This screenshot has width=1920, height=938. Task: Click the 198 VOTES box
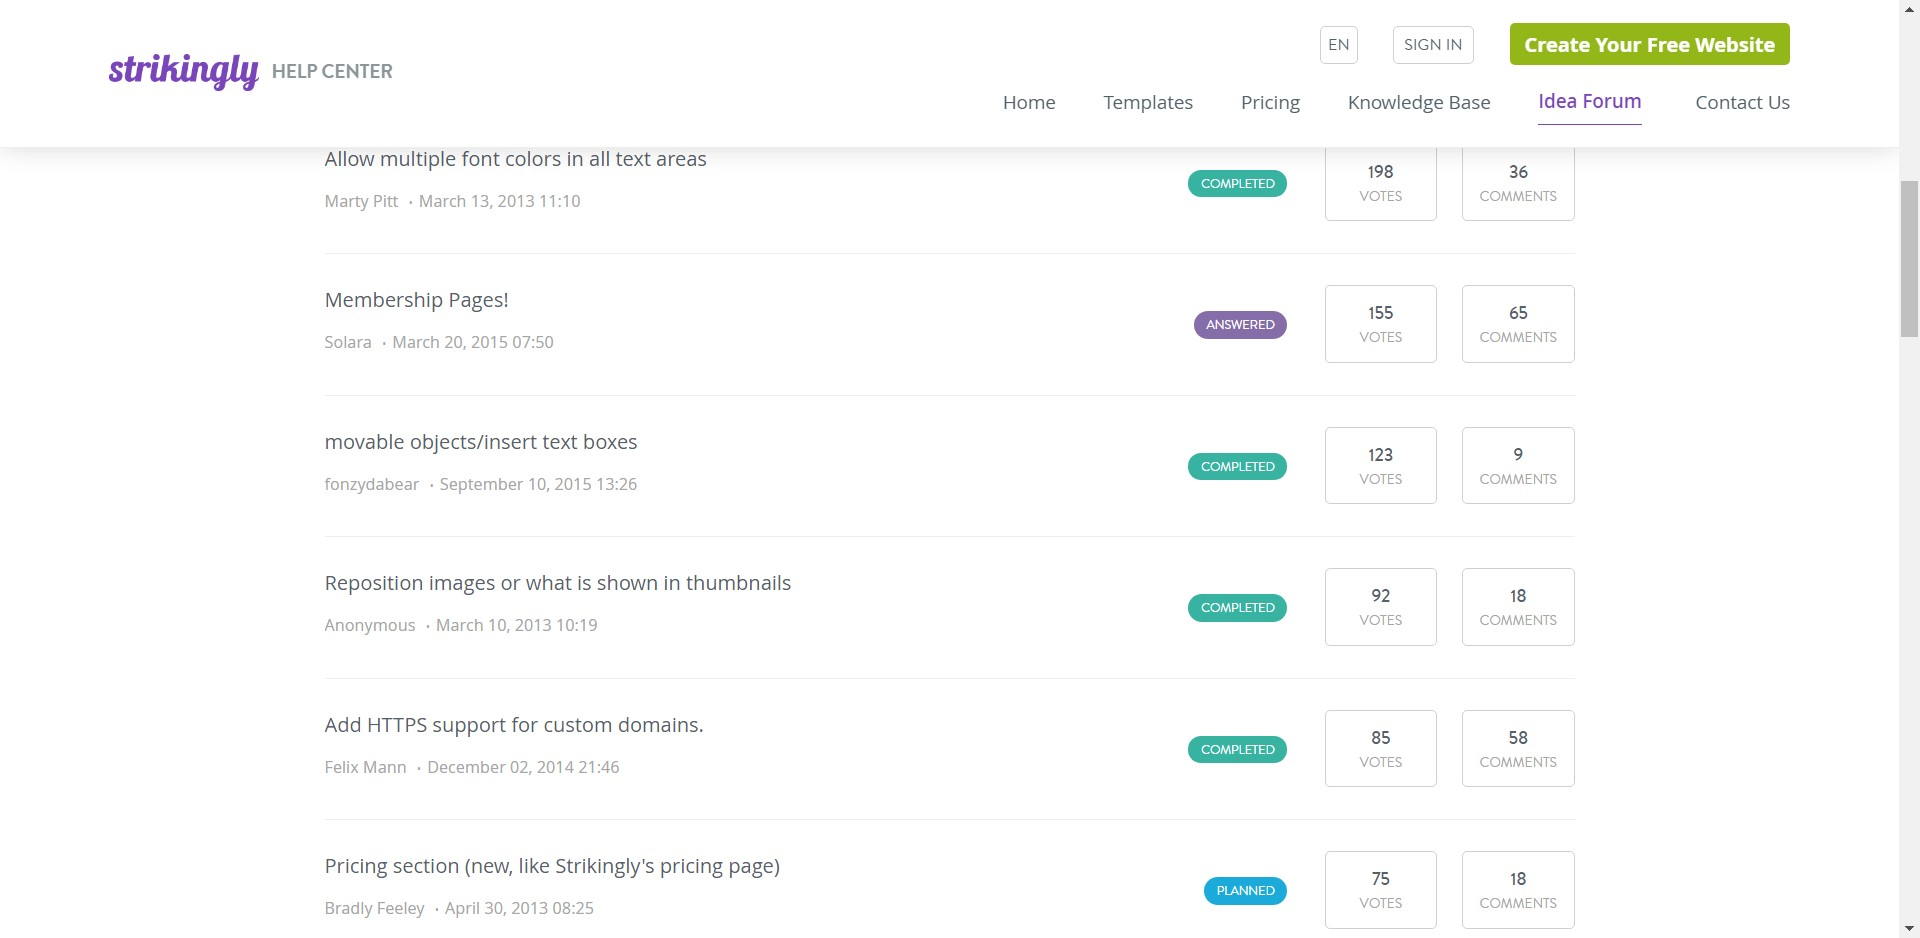1380,182
